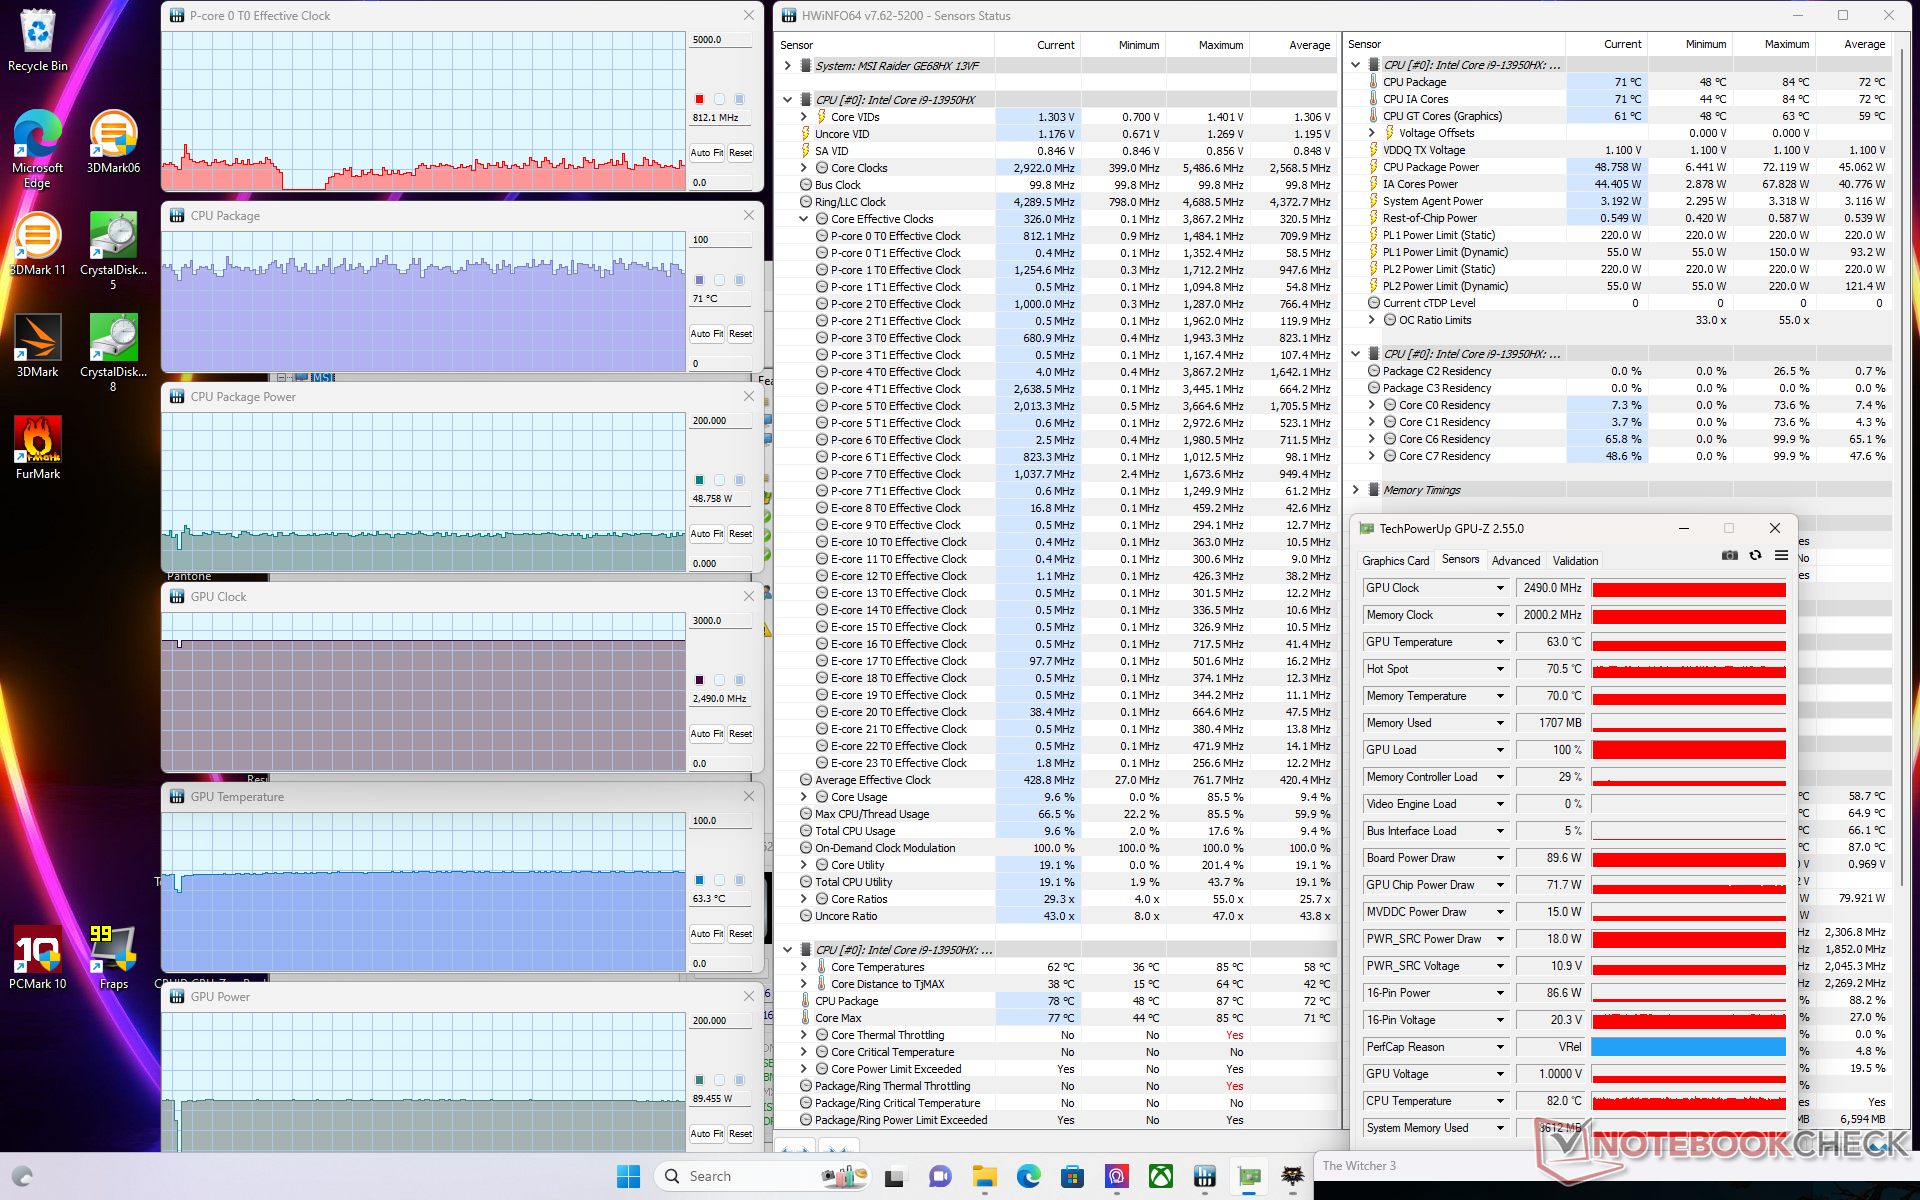Click the GPU-Z screenshot camera icon
The width and height of the screenshot is (1920, 1200).
[x=1729, y=556]
